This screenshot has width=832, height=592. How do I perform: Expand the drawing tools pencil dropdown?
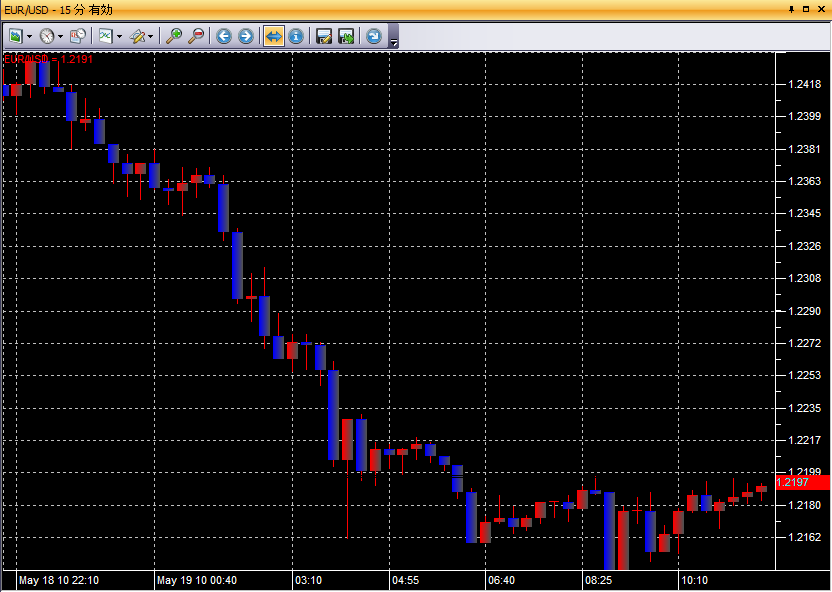coord(151,37)
